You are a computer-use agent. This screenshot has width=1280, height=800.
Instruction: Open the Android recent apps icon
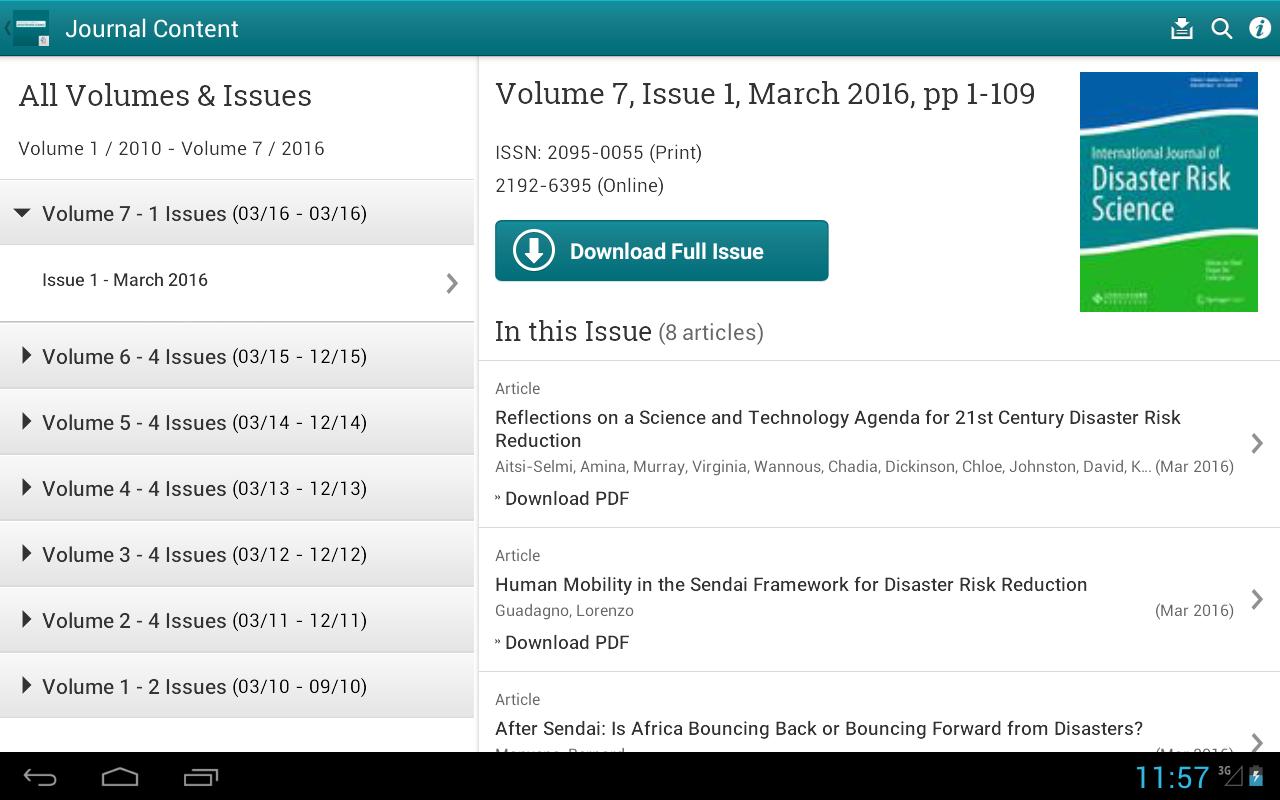click(x=201, y=777)
